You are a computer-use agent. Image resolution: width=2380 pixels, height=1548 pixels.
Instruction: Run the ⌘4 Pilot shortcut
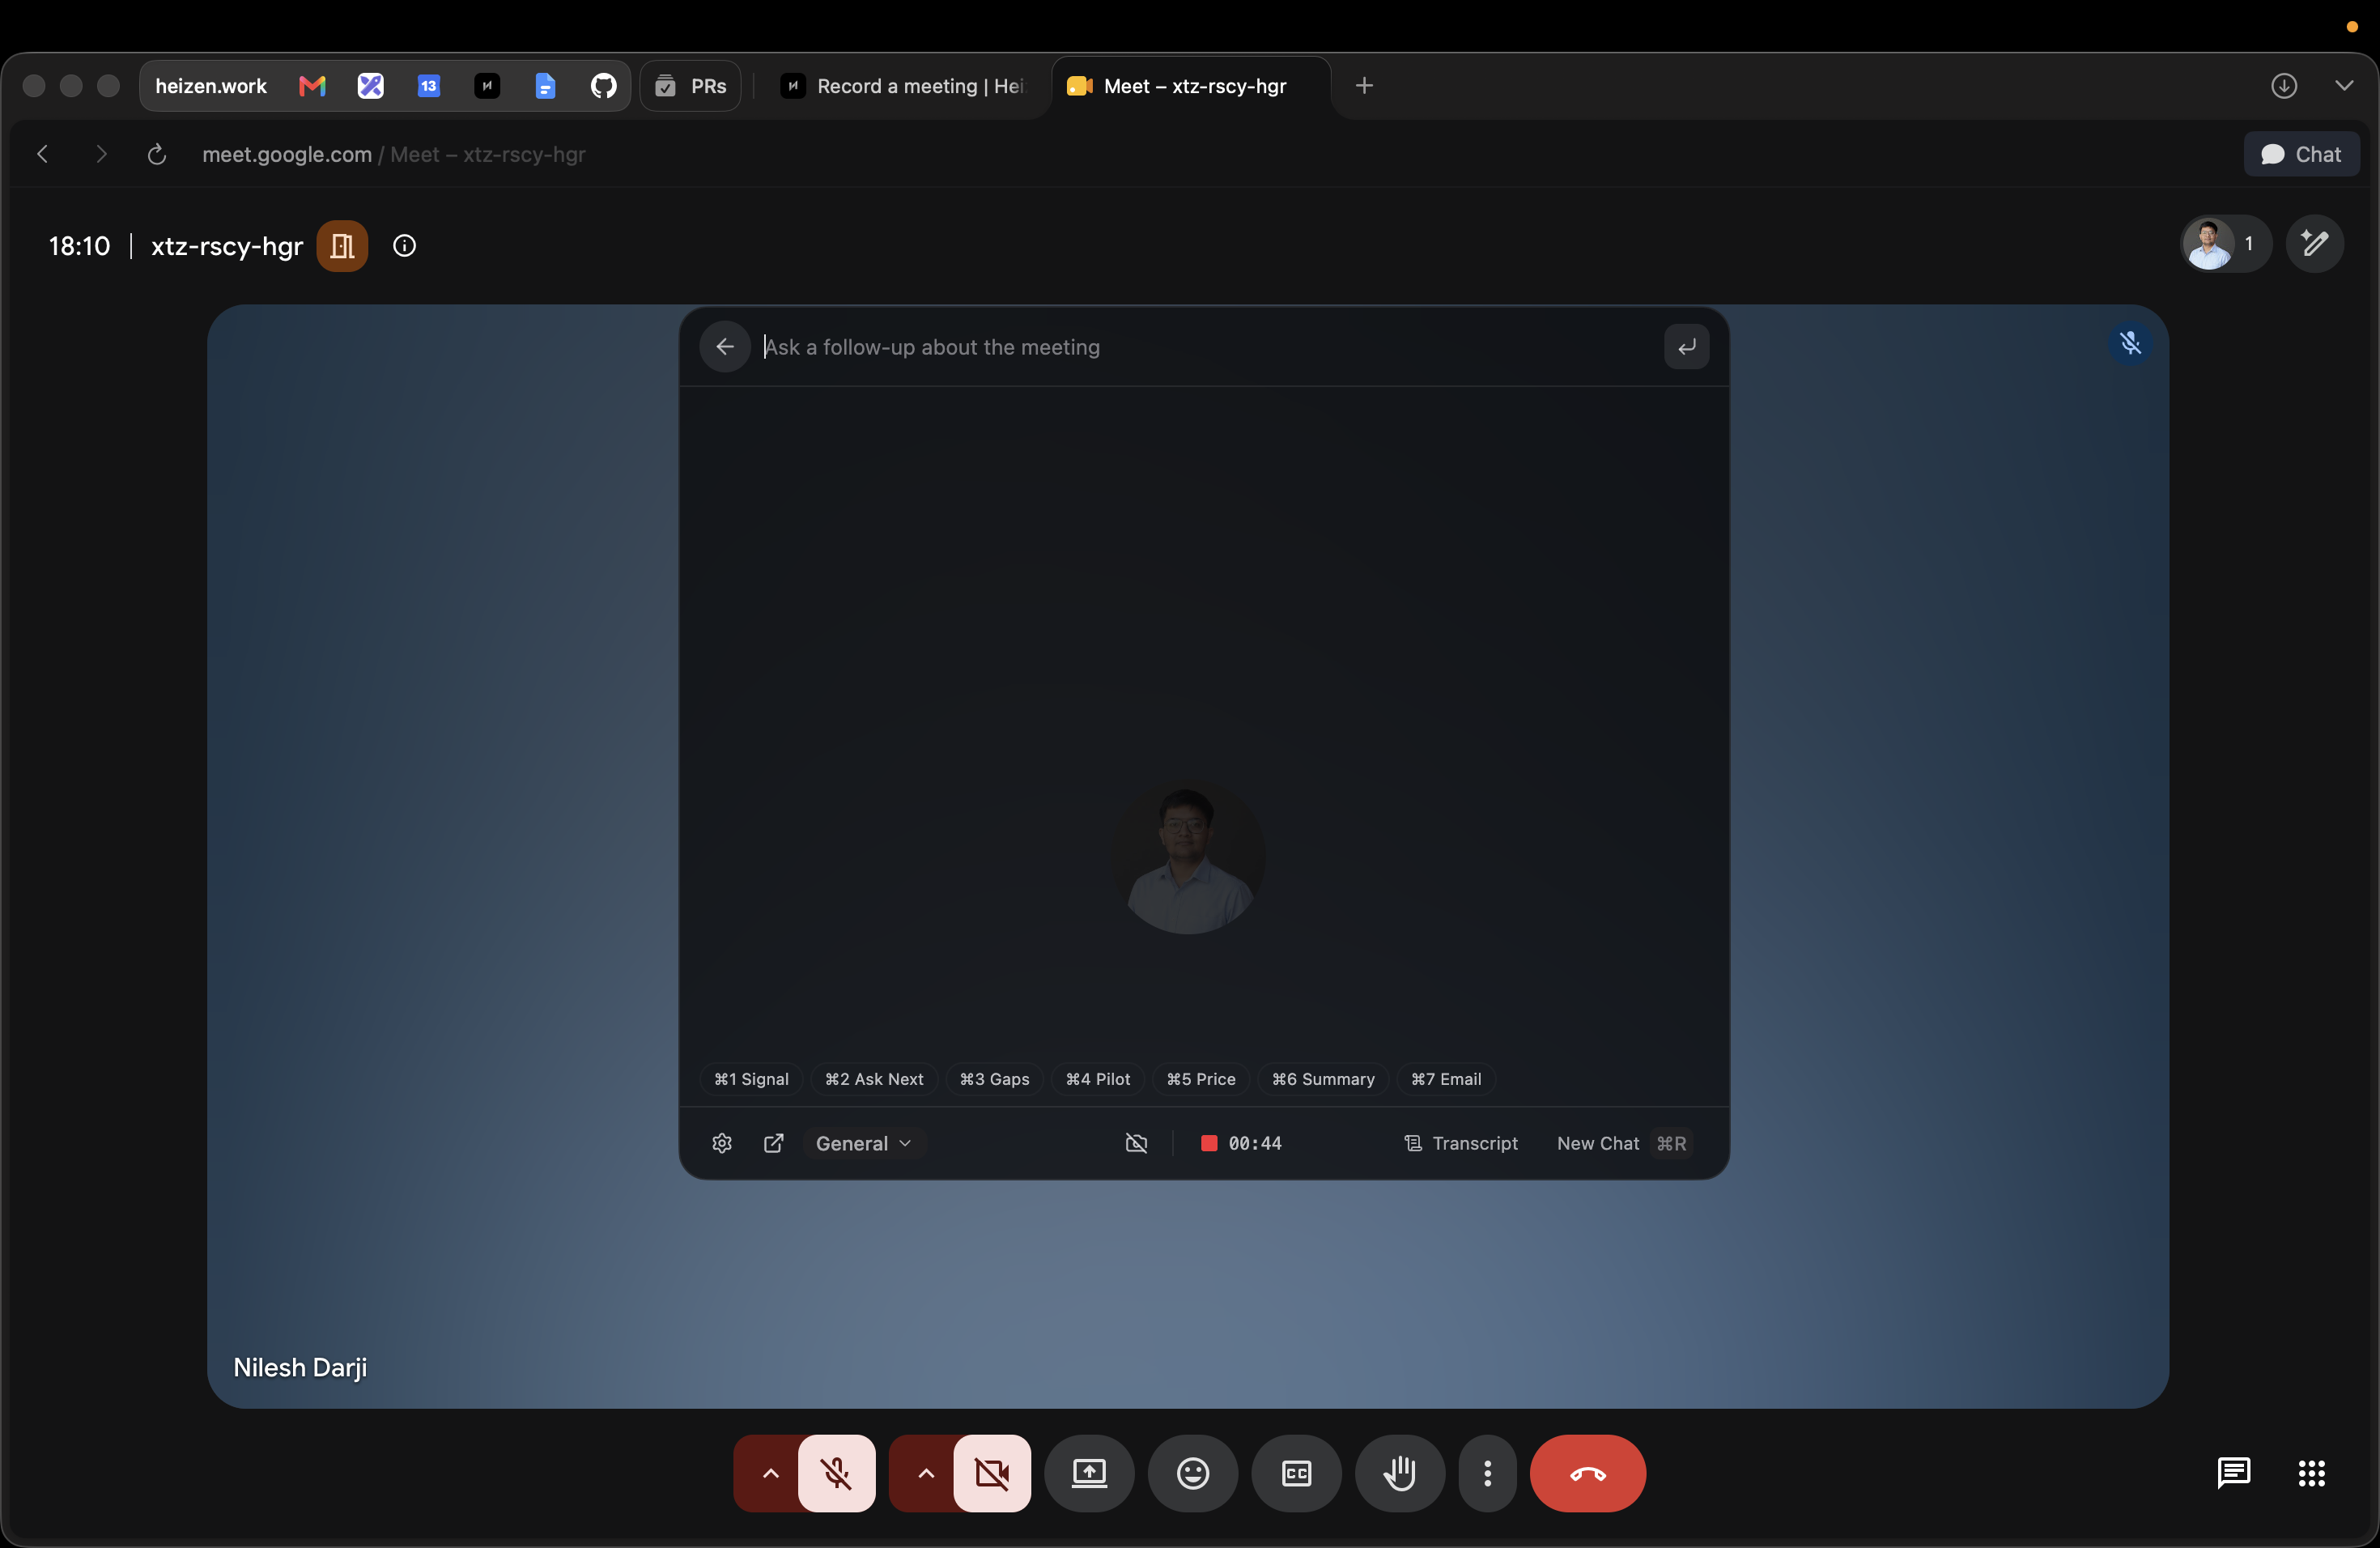[1098, 1079]
